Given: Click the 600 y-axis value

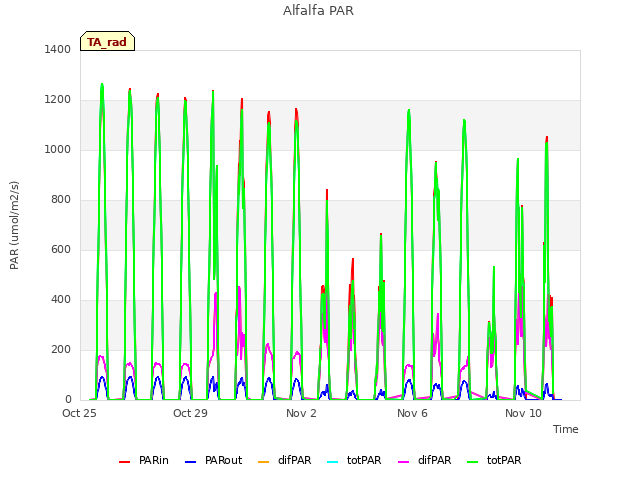Looking at the screenshot, I should point(61,249).
